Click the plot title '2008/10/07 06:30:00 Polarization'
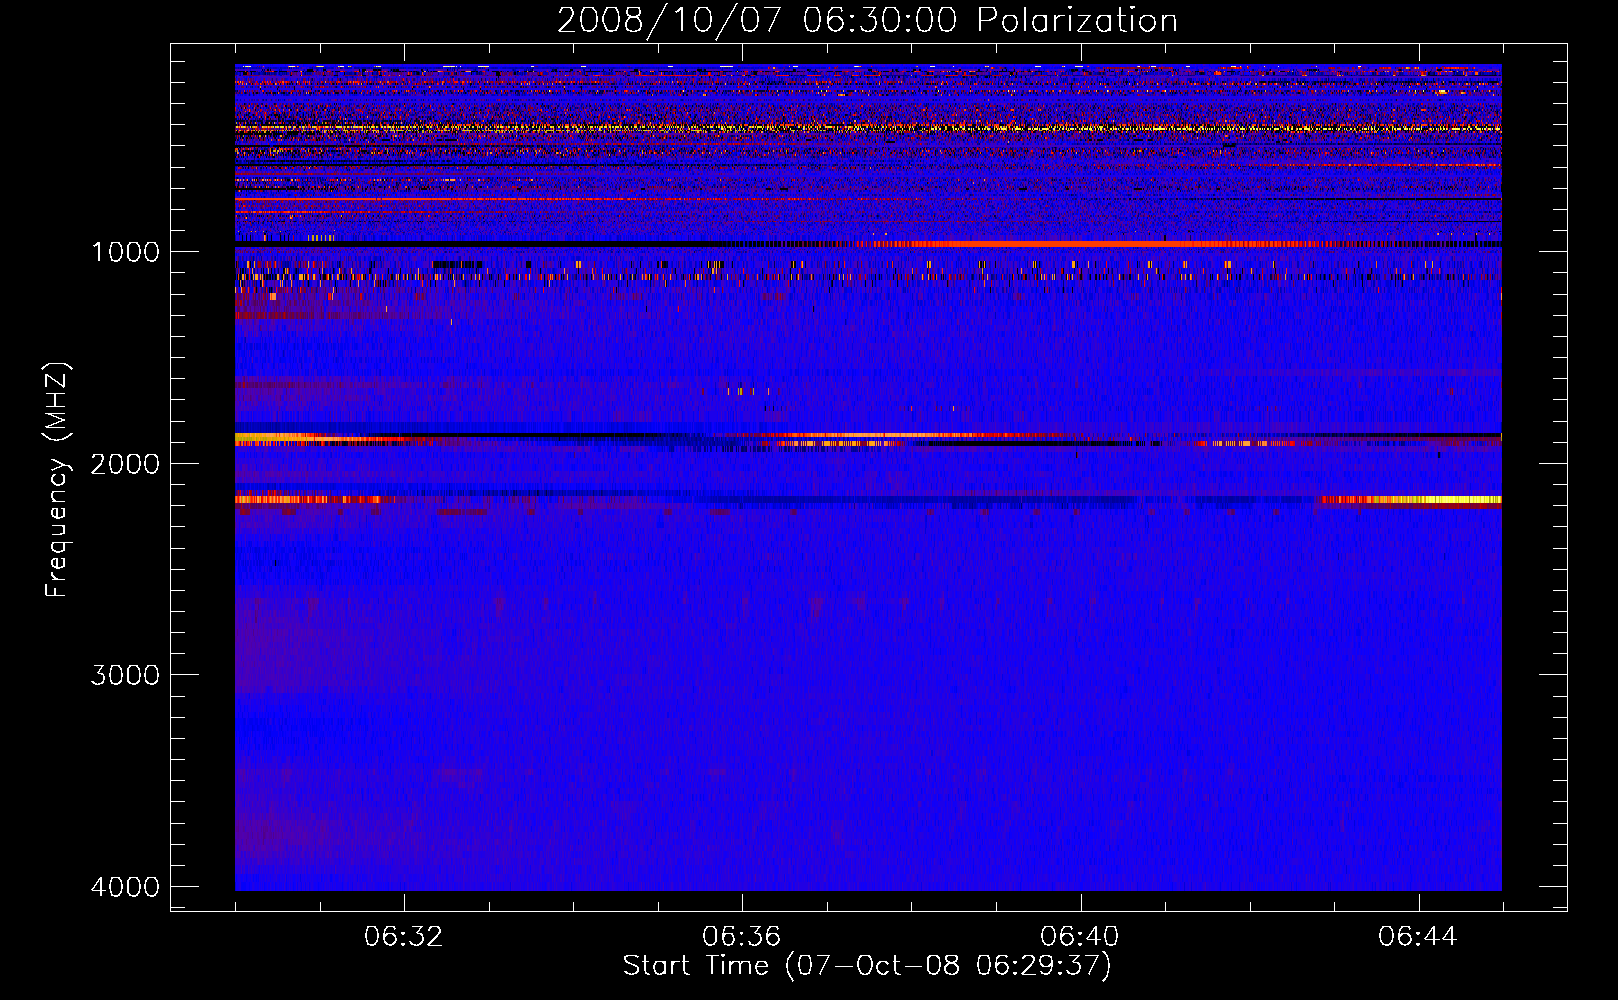Image resolution: width=1618 pixels, height=1000 pixels. [867, 20]
